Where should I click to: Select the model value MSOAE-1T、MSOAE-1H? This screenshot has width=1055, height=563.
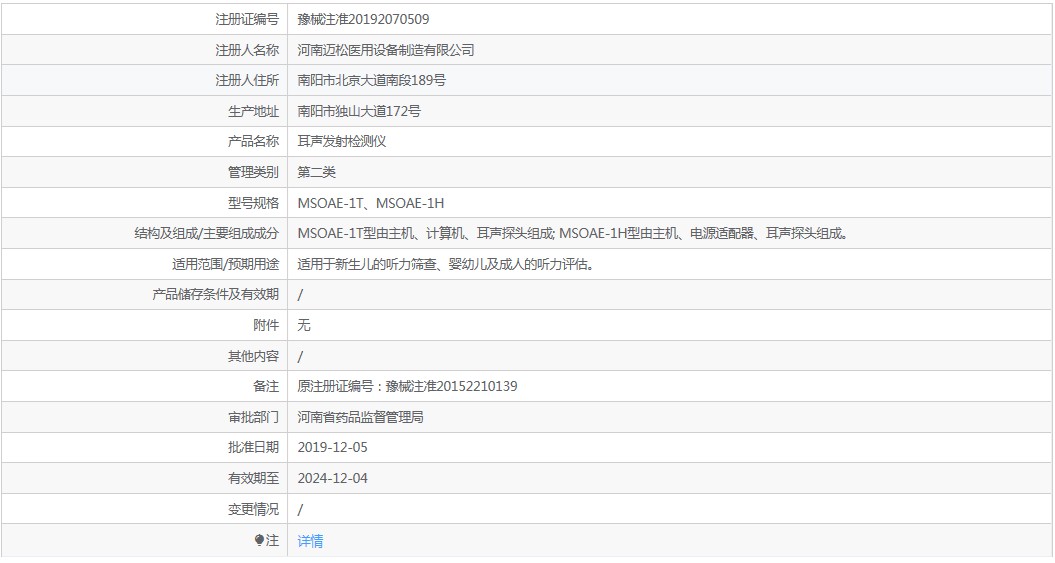point(371,203)
